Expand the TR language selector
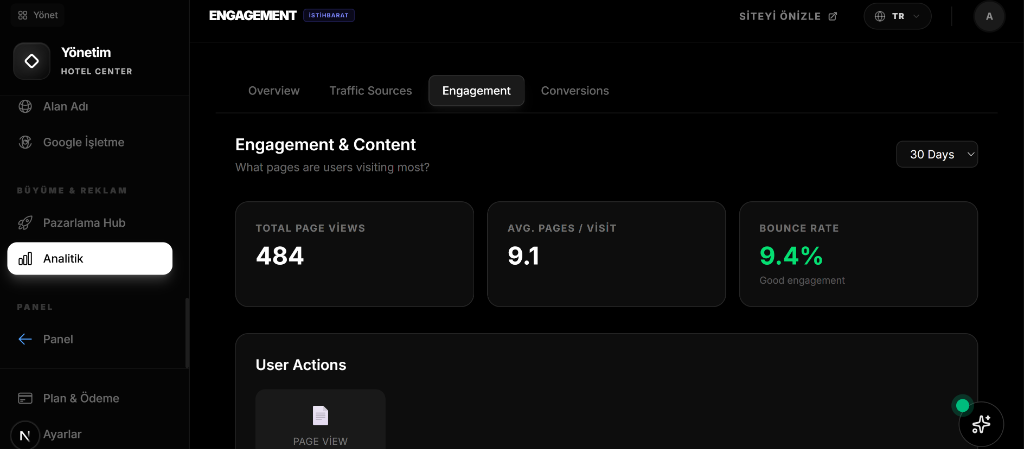 coord(897,16)
